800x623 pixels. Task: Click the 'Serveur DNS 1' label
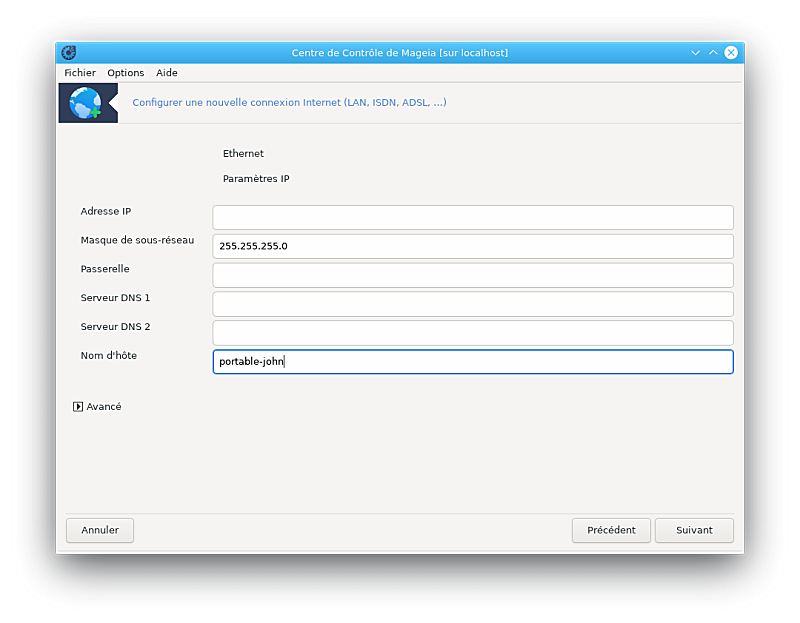pos(115,298)
